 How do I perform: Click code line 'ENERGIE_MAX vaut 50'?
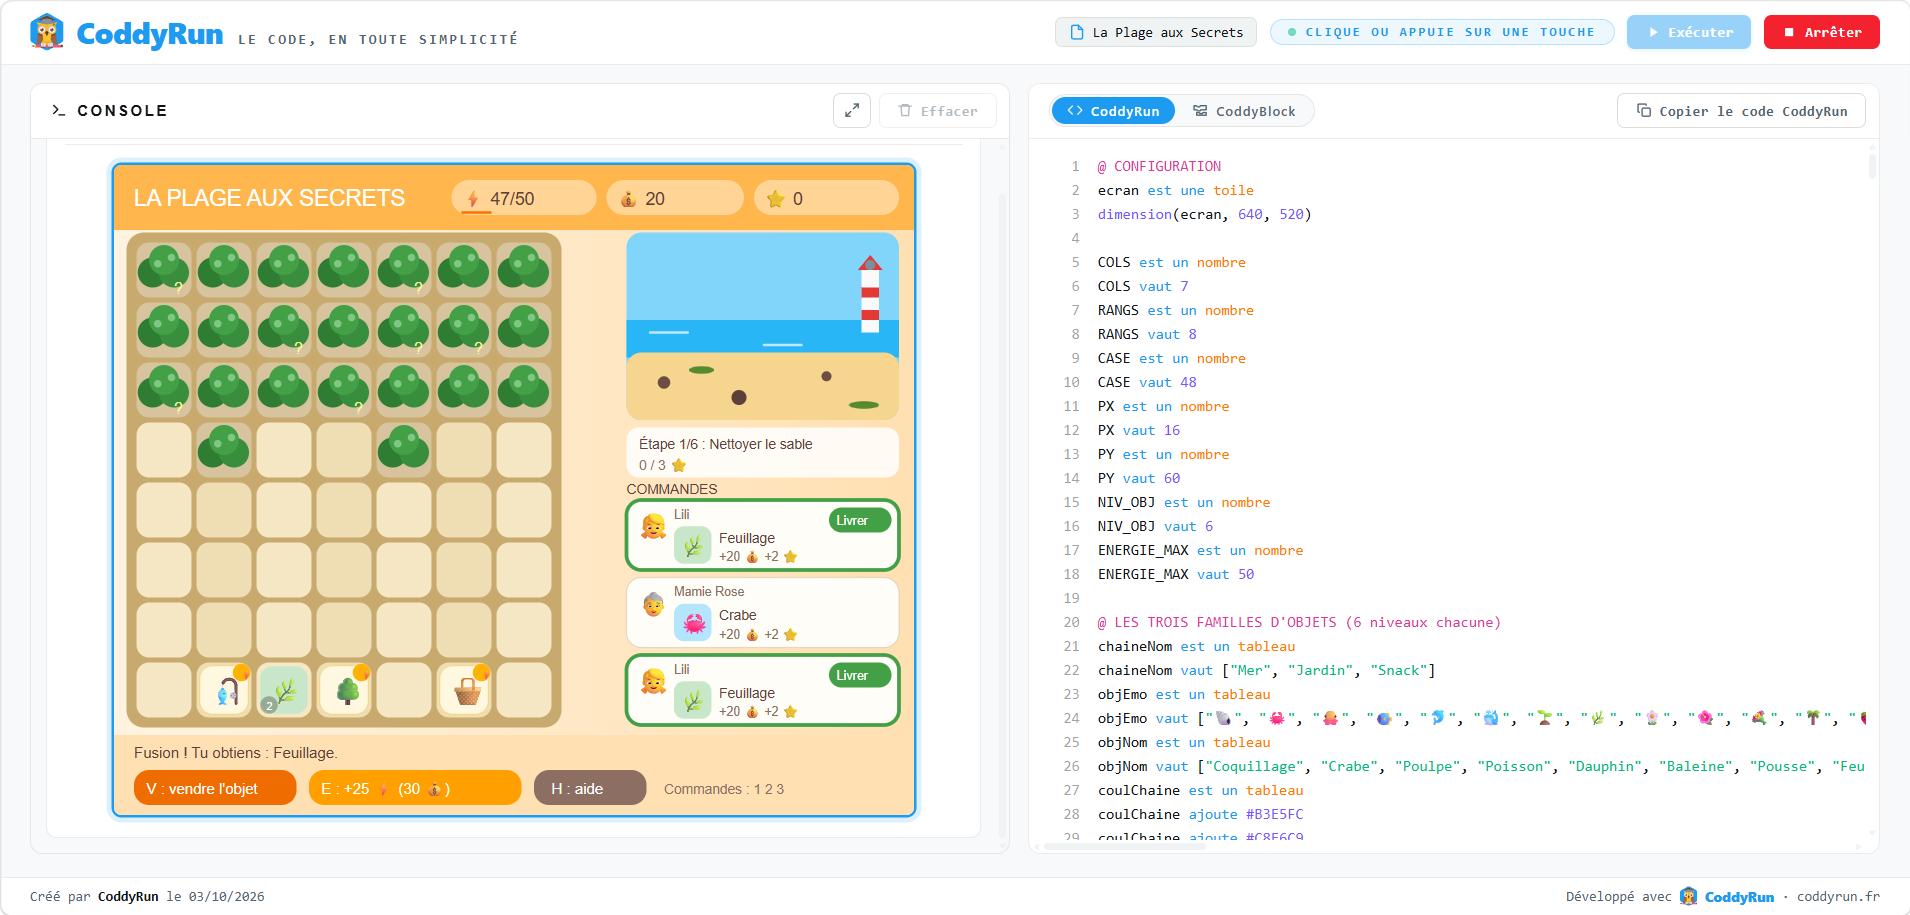point(1176,574)
